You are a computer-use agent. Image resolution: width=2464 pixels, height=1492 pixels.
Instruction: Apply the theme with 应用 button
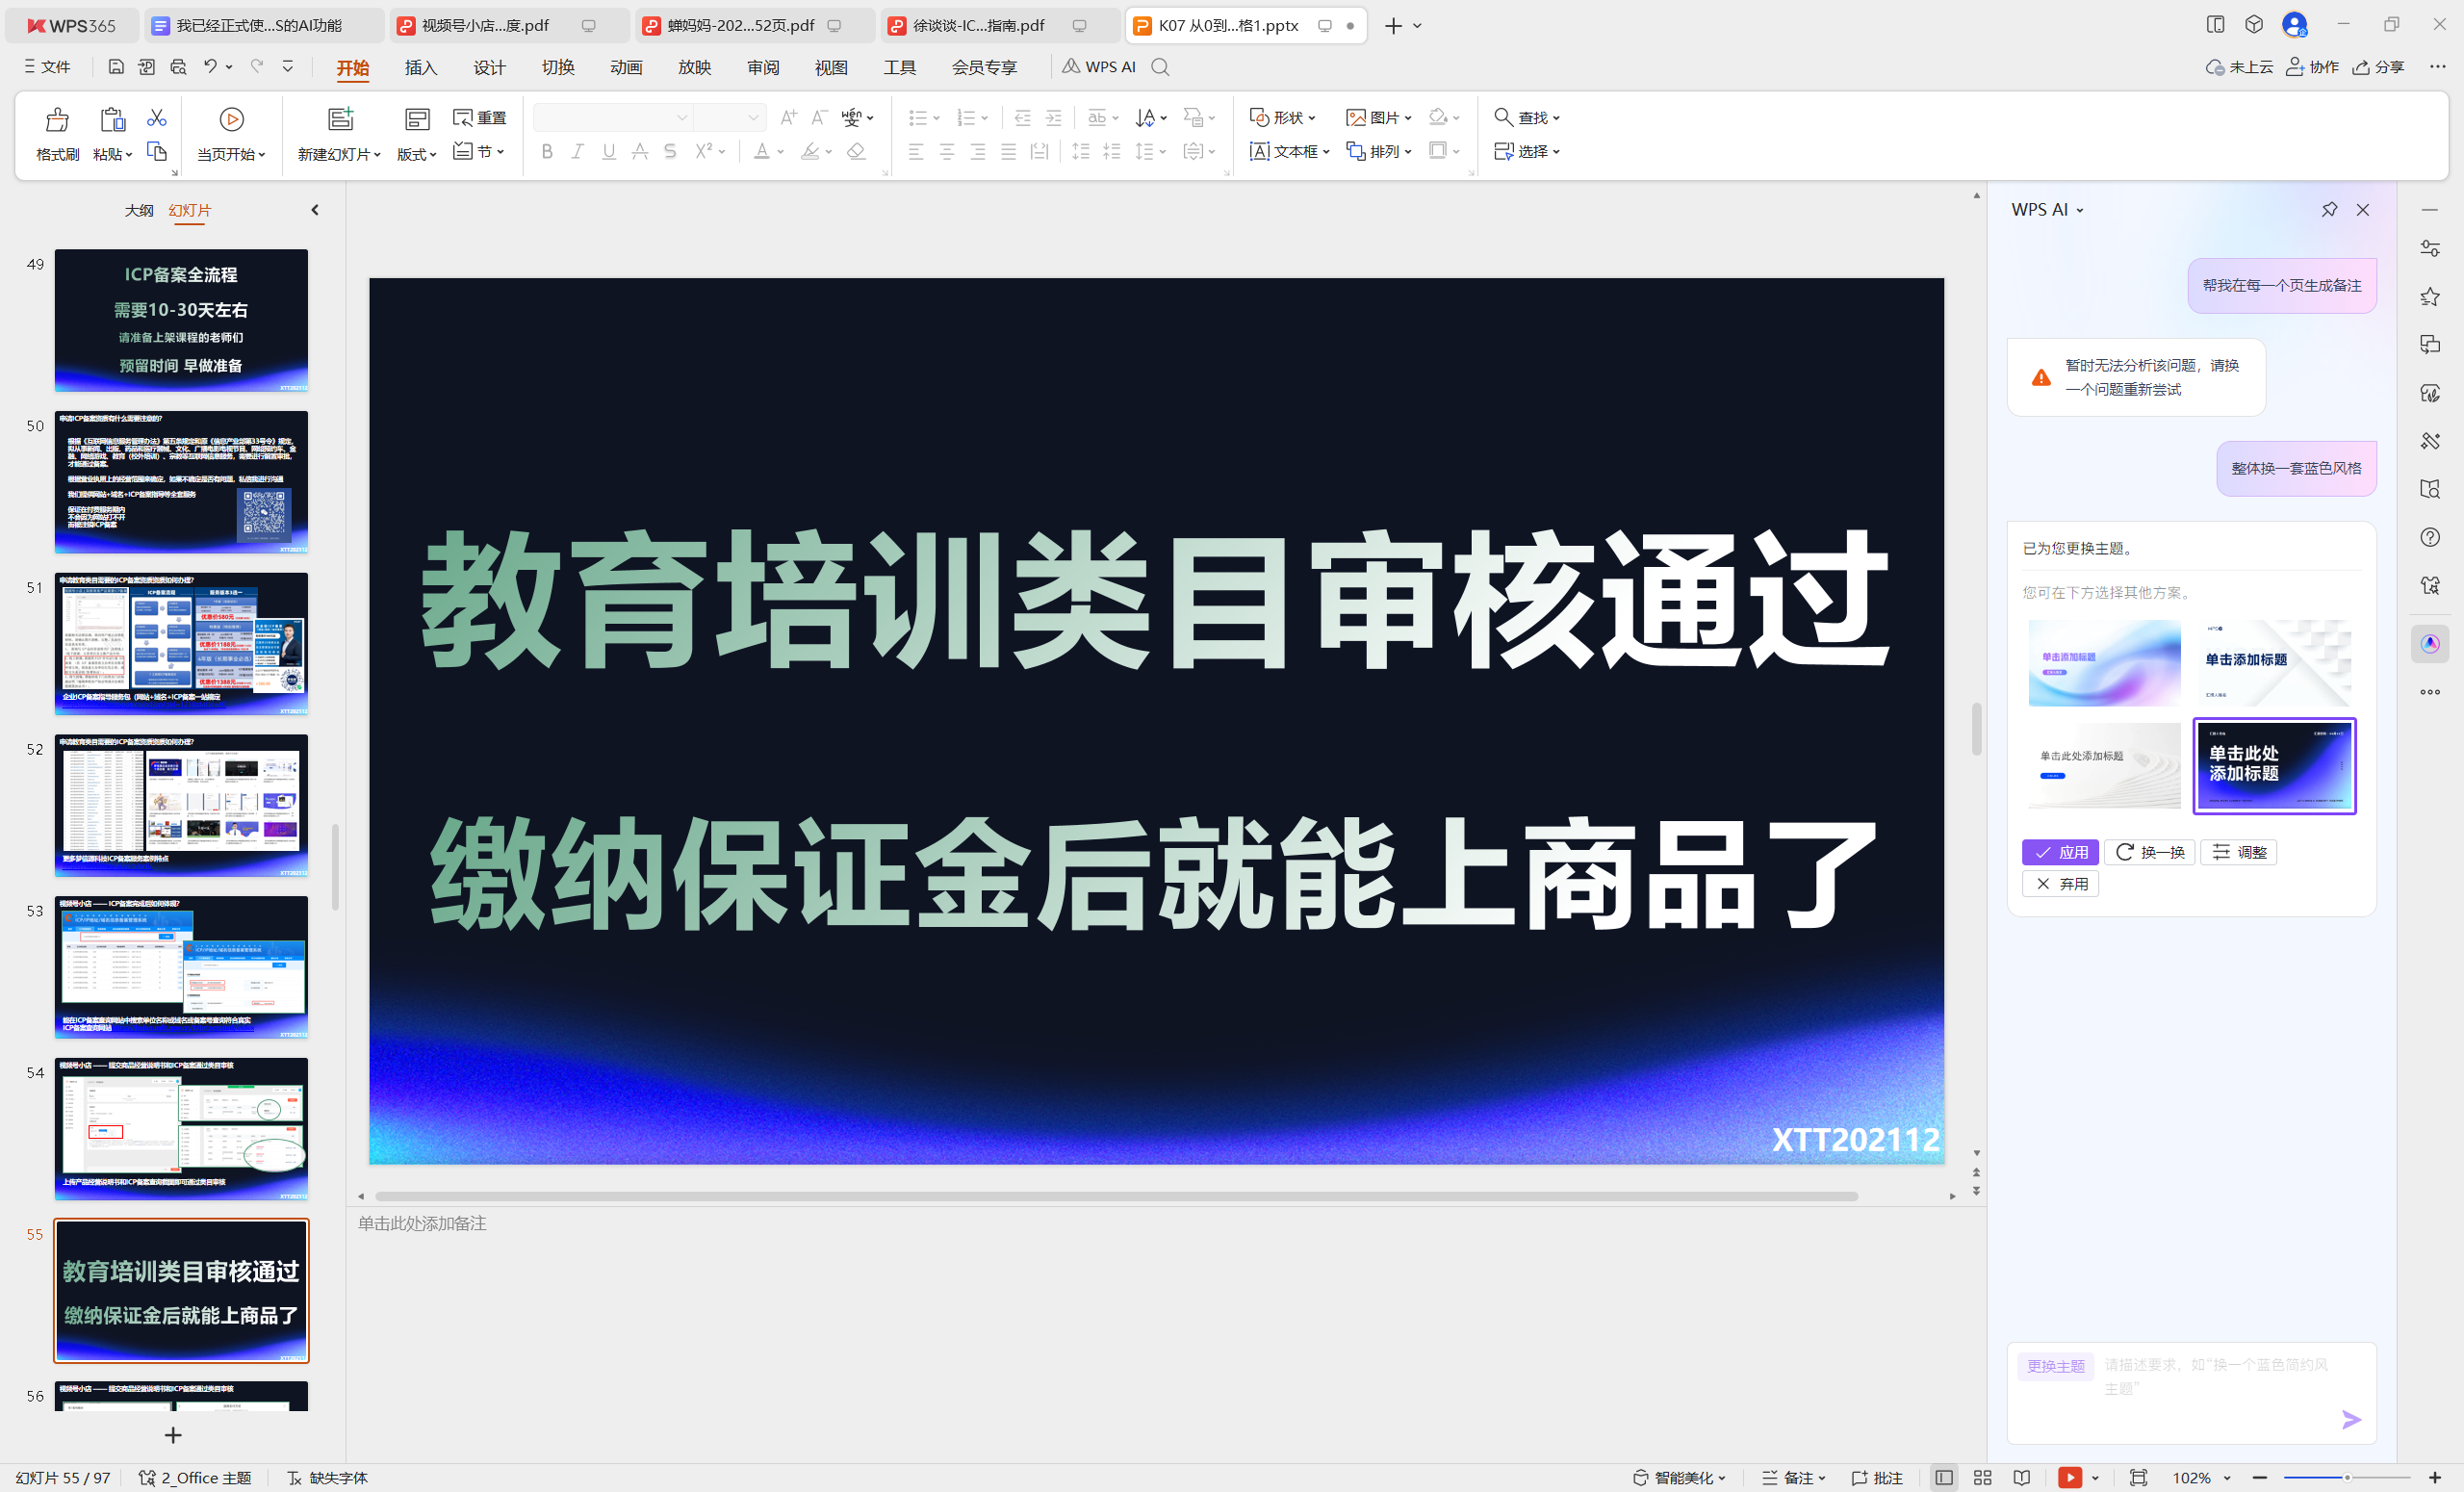coord(2059,852)
